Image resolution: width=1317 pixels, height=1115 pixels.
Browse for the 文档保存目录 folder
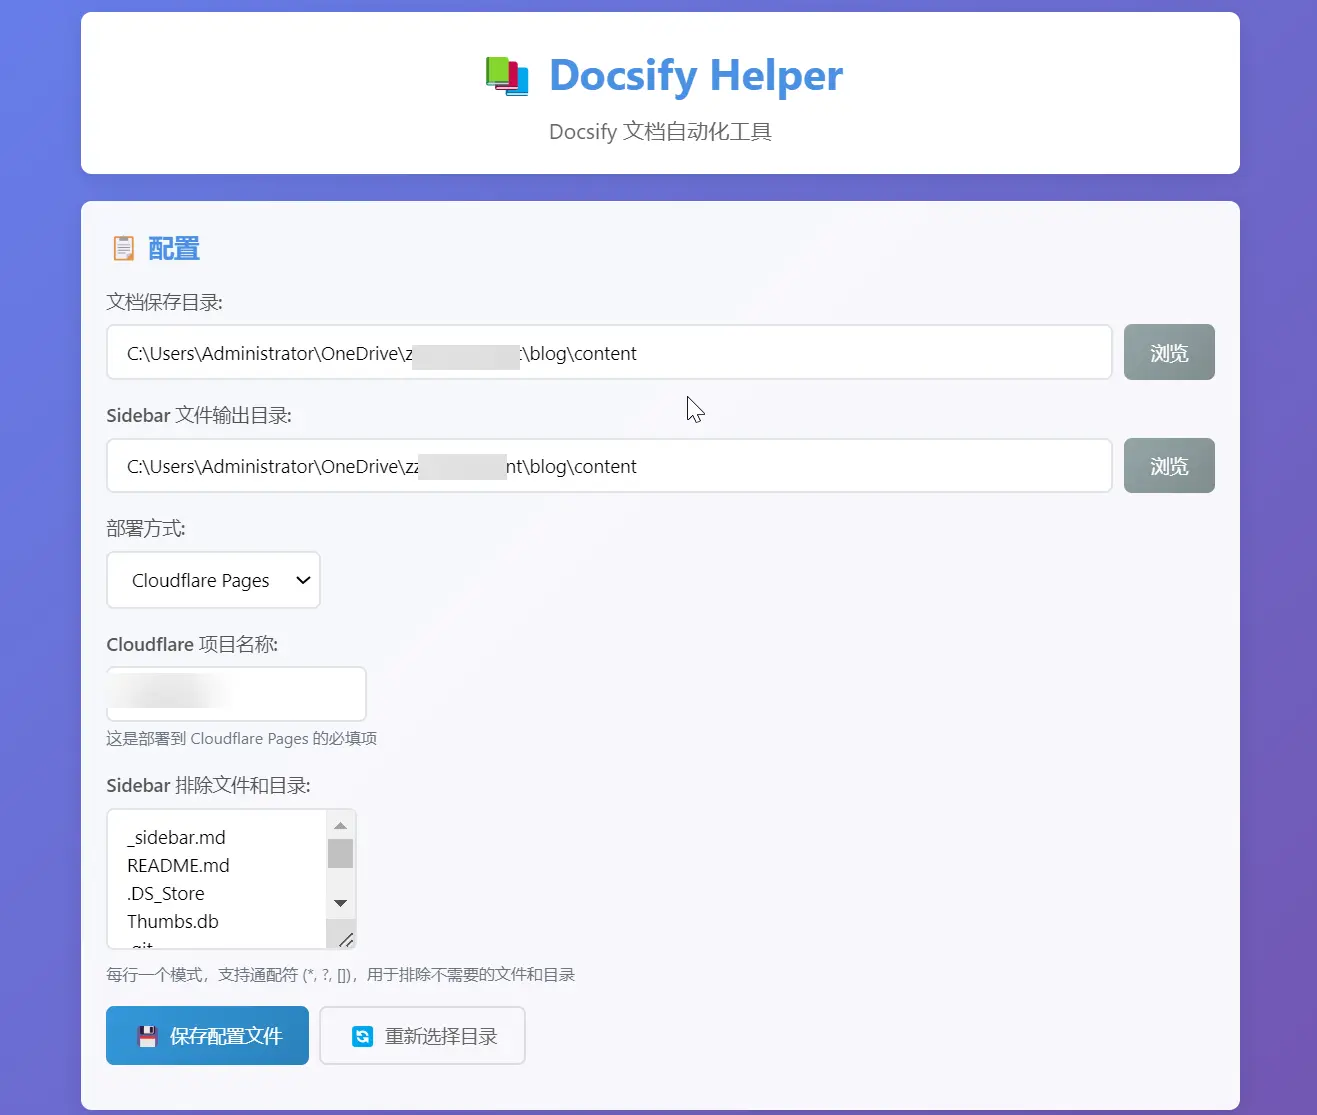coord(1169,352)
